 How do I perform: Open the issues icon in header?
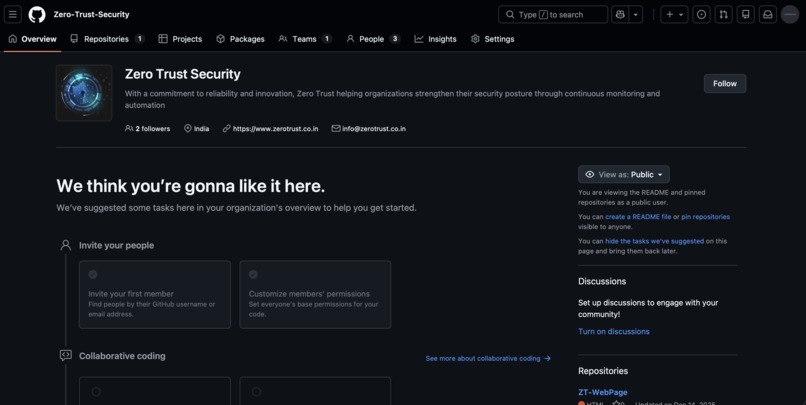click(701, 14)
